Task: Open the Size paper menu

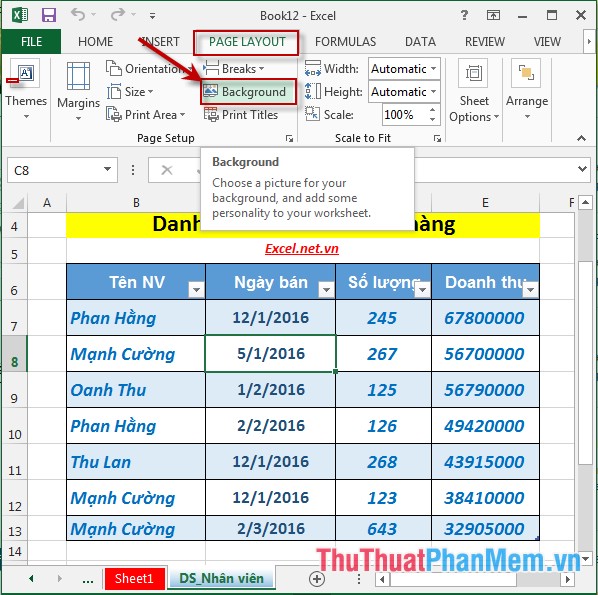Action: (x=130, y=92)
